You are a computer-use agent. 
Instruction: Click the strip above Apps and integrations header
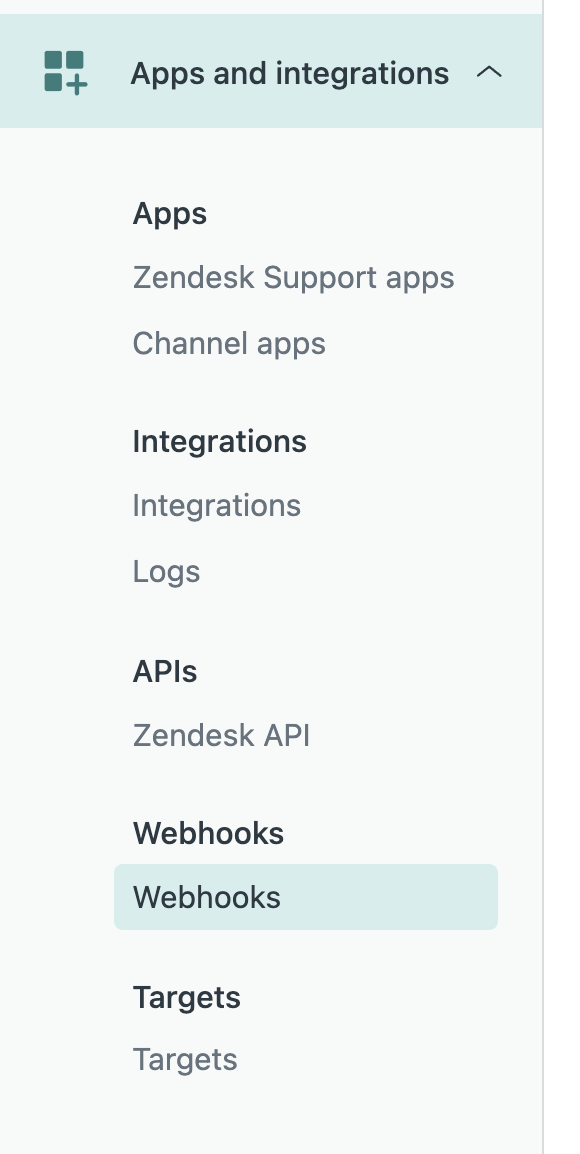pyautogui.click(x=271, y=7)
